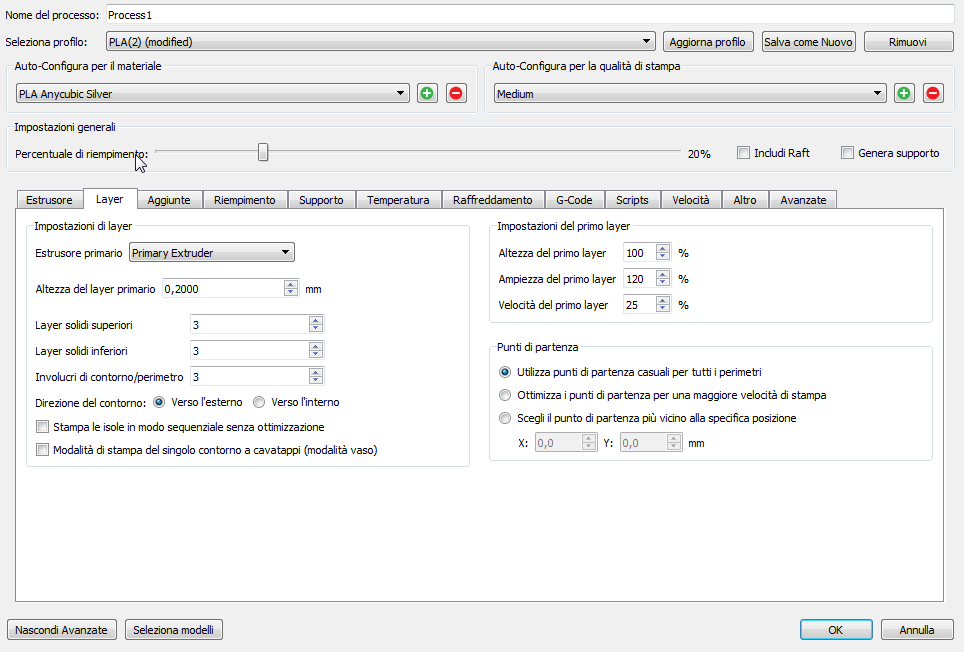Remove Medium quality preset with red minus

(x=933, y=93)
